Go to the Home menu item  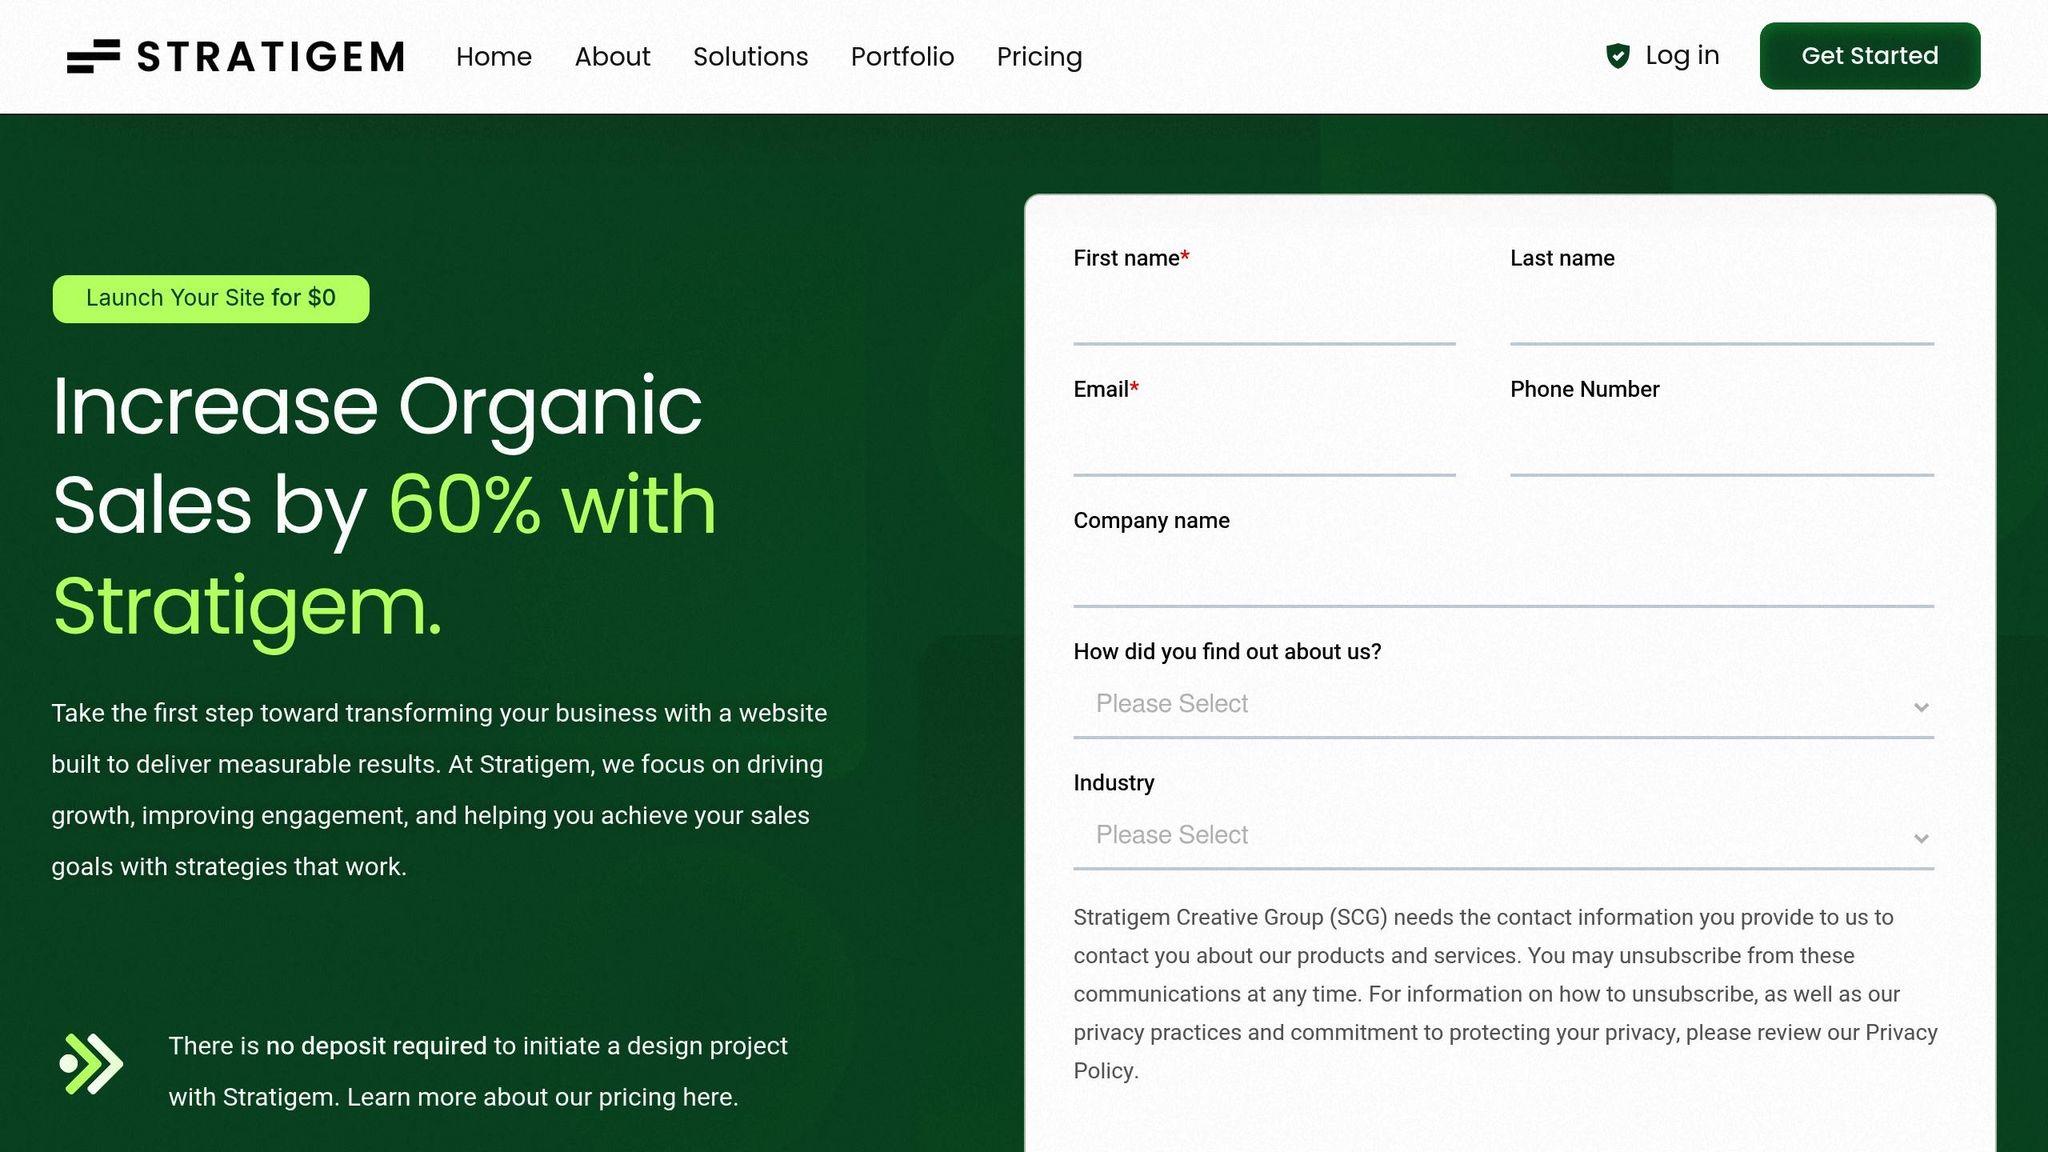(493, 57)
